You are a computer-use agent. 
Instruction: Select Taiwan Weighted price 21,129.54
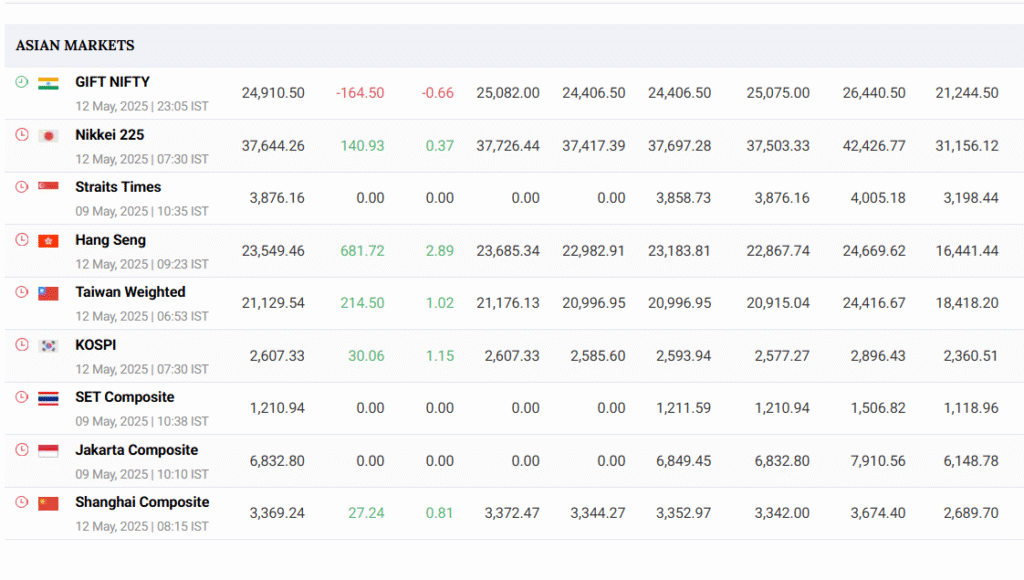[273, 303]
